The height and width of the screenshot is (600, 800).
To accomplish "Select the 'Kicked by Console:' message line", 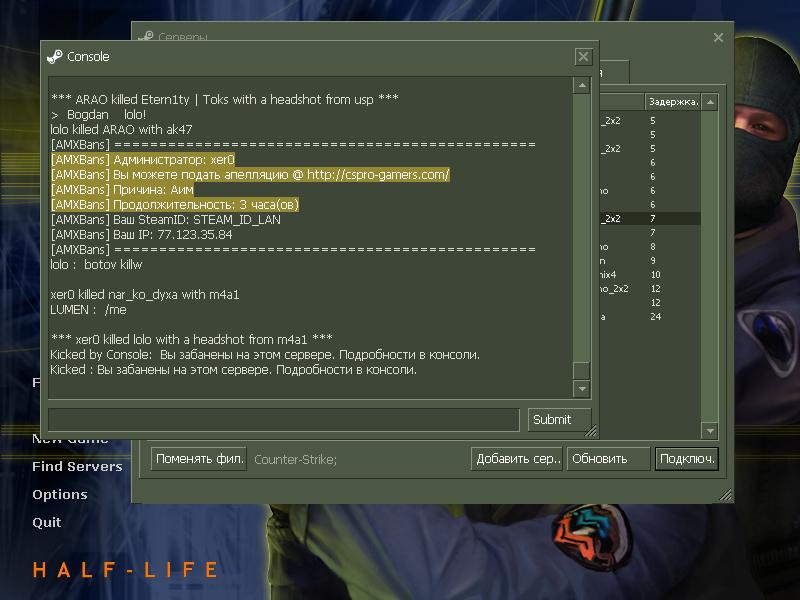I will 265,355.
